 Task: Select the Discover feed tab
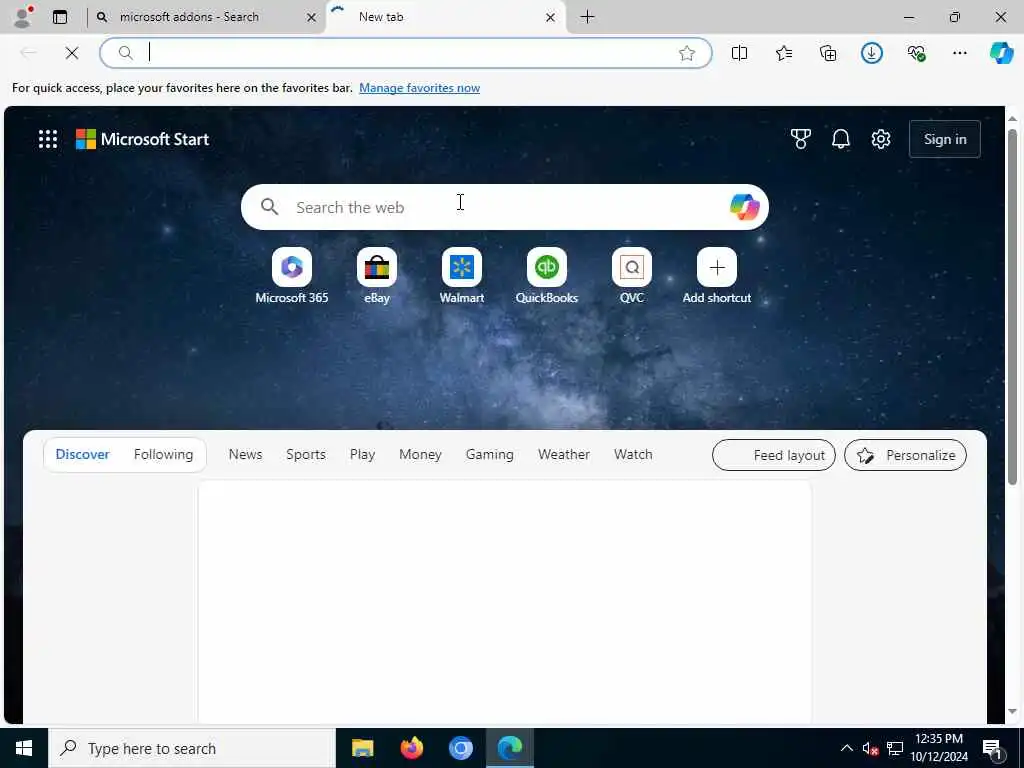pos(82,455)
